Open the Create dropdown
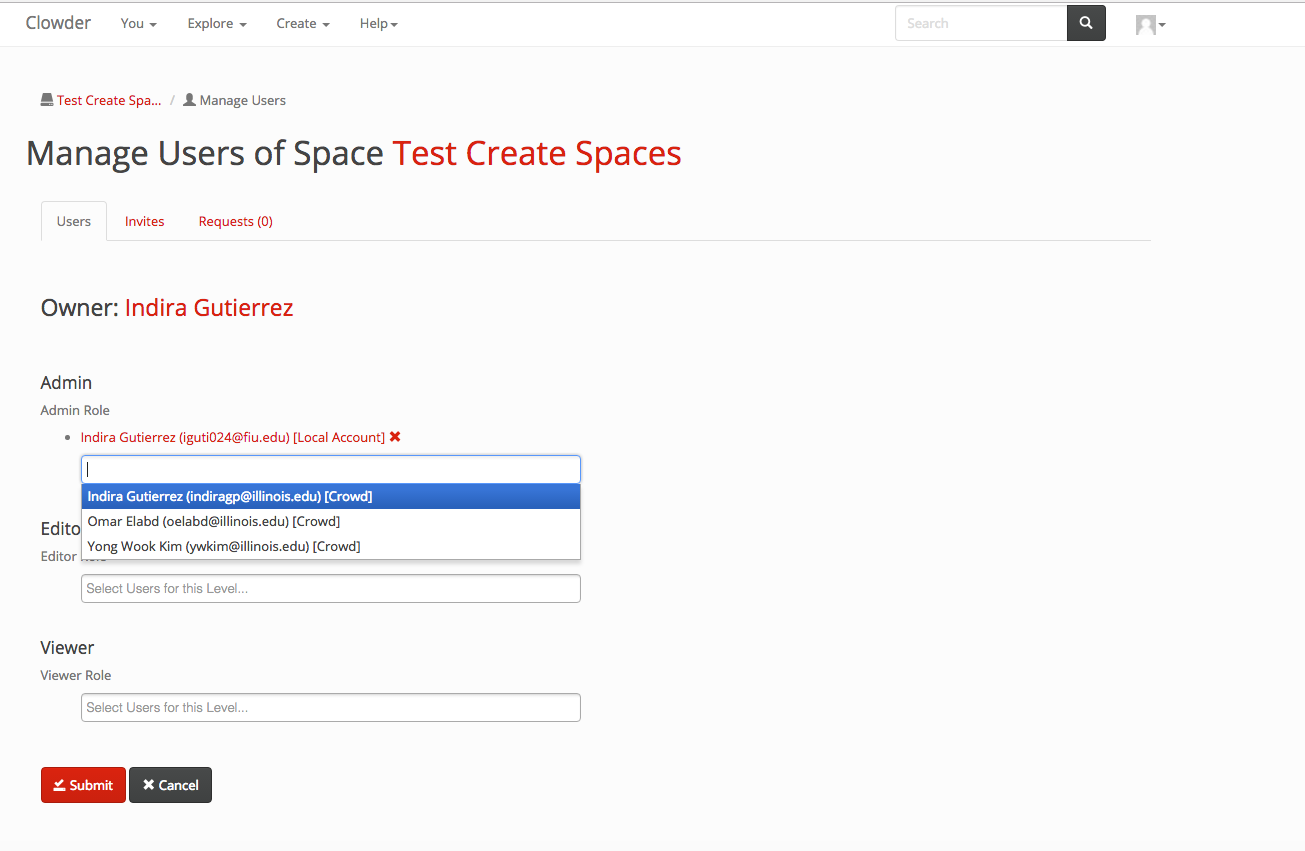The height and width of the screenshot is (851, 1305). click(x=302, y=23)
